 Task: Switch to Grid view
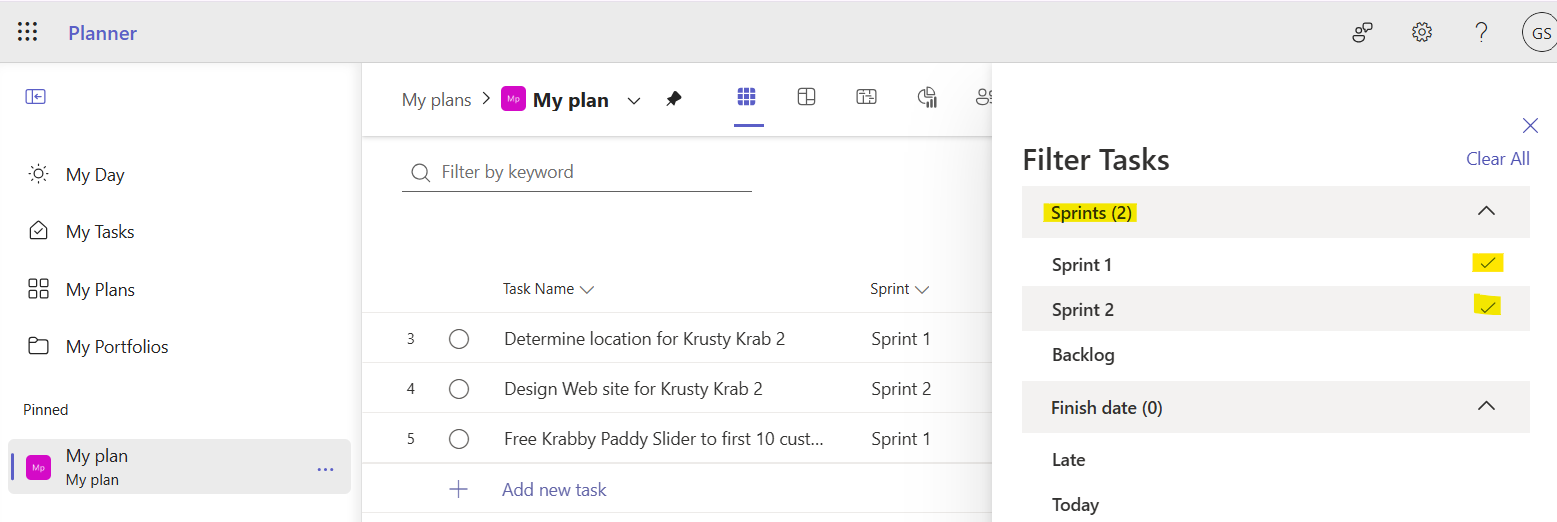click(747, 97)
